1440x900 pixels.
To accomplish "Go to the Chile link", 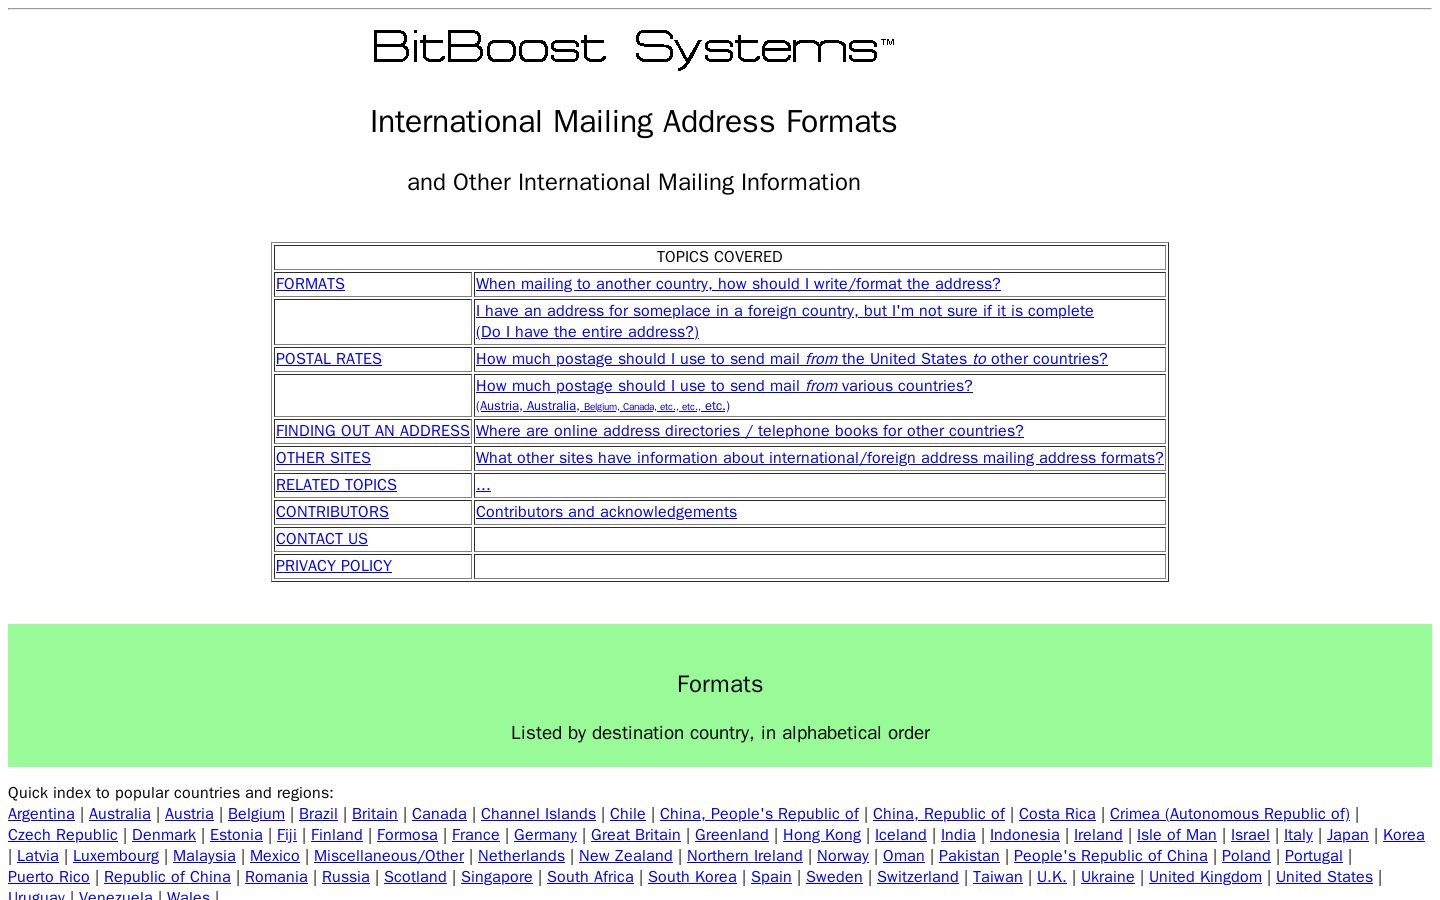I will coord(628,814).
